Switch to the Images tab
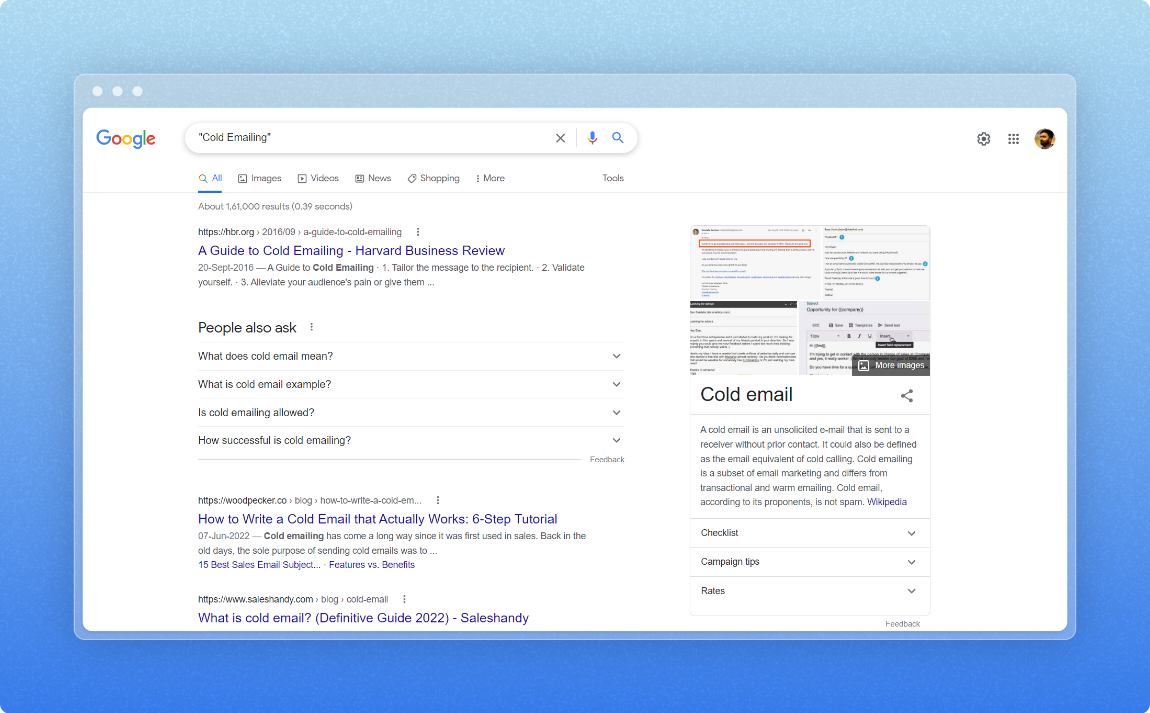Viewport: 1150px width, 713px height. coord(260,178)
